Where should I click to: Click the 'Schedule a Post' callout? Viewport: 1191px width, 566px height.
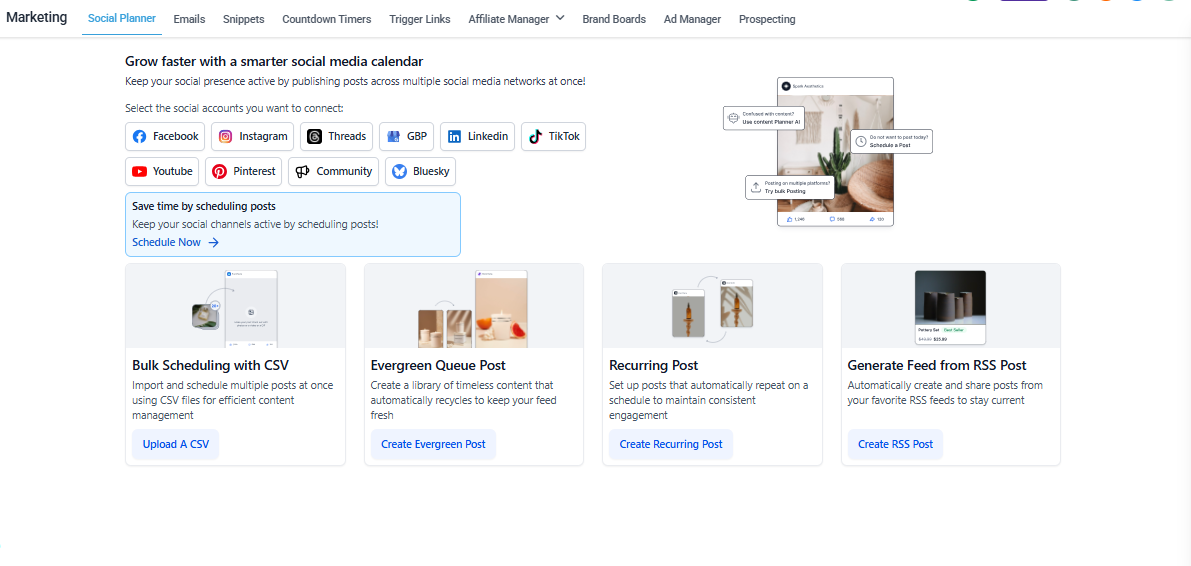(x=891, y=141)
